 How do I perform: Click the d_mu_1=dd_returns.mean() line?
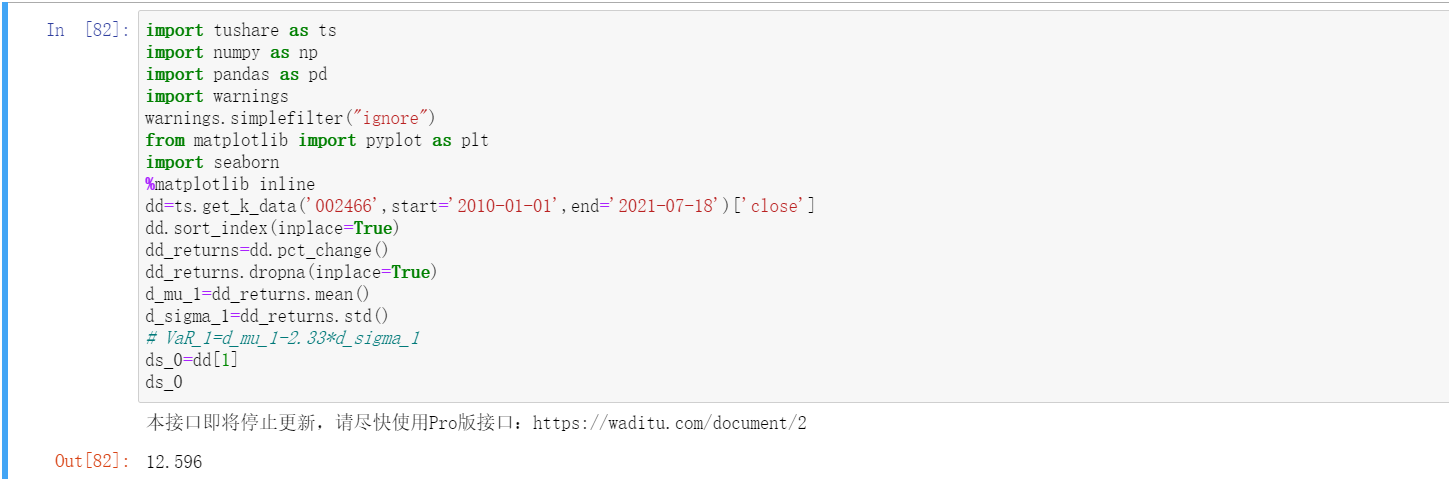click(257, 294)
